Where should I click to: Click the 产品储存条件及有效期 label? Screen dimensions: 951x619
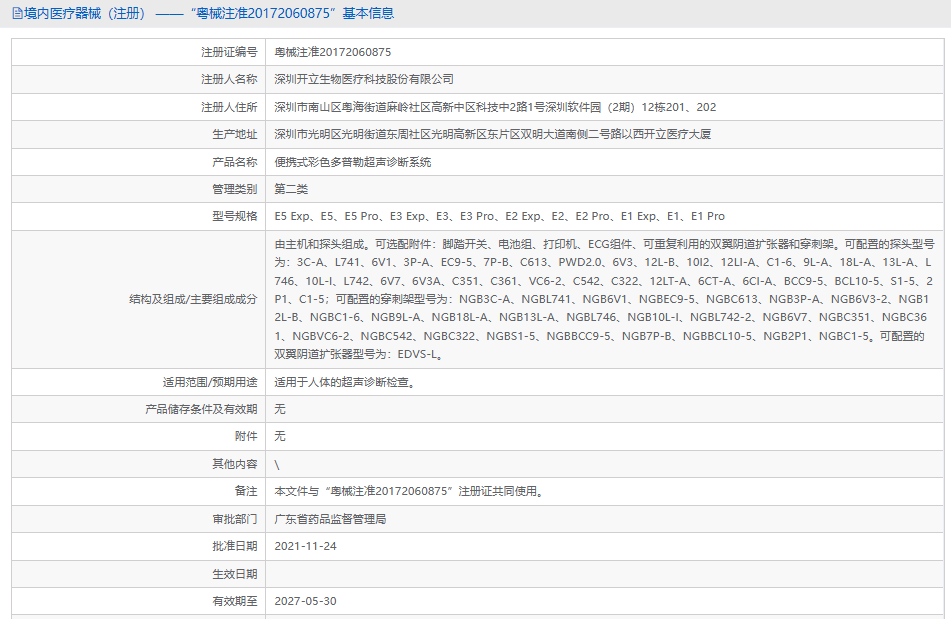click(x=201, y=409)
